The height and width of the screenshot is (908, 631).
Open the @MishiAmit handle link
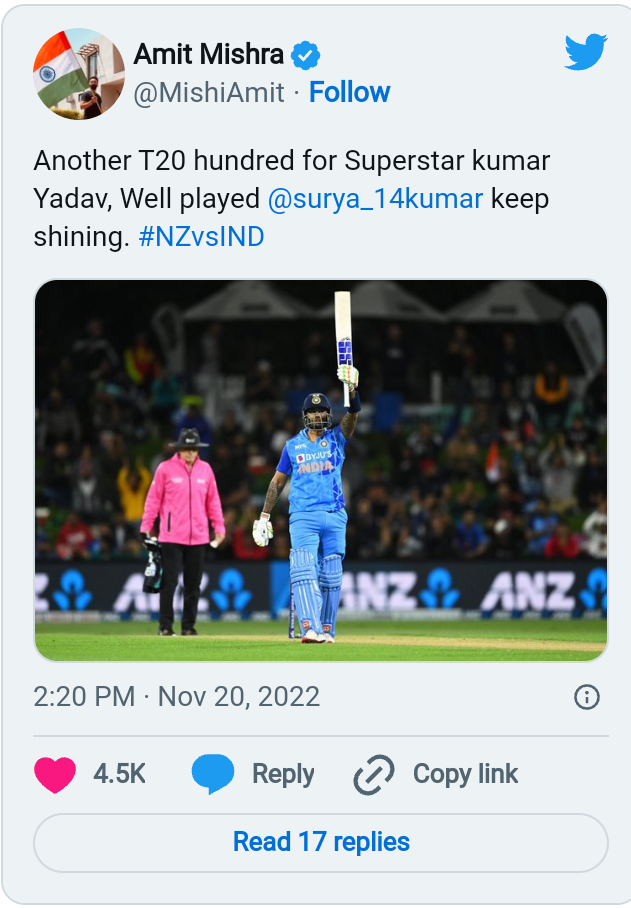point(209,93)
